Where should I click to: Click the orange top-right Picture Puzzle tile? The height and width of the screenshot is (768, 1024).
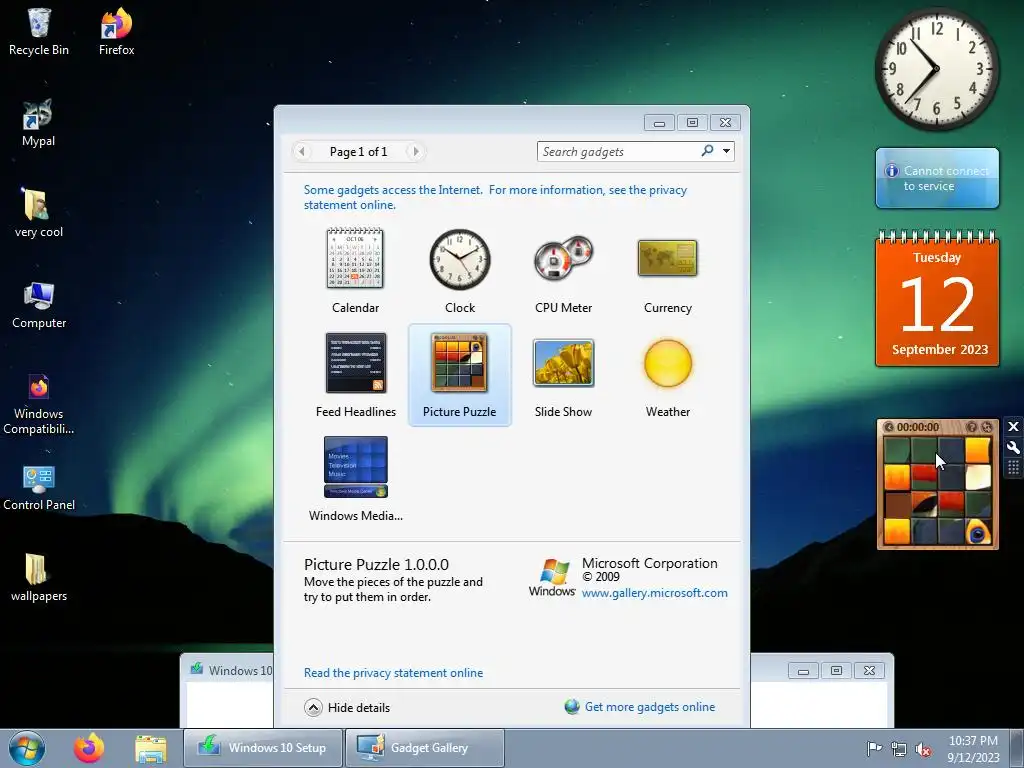coord(978,450)
